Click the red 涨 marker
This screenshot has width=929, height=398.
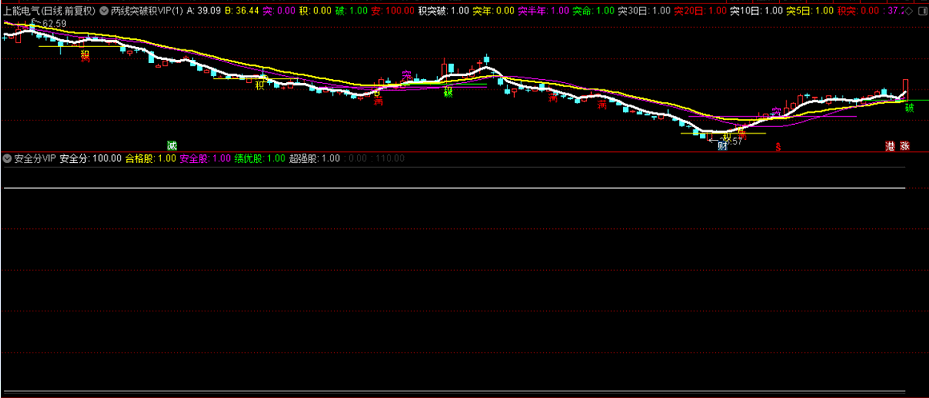pyautogui.click(x=905, y=146)
